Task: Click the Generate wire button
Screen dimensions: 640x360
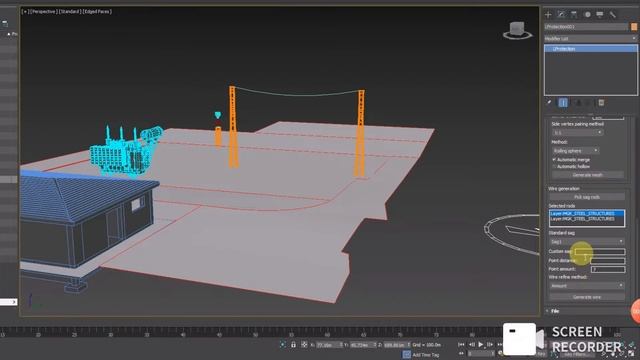Action: tap(587, 297)
